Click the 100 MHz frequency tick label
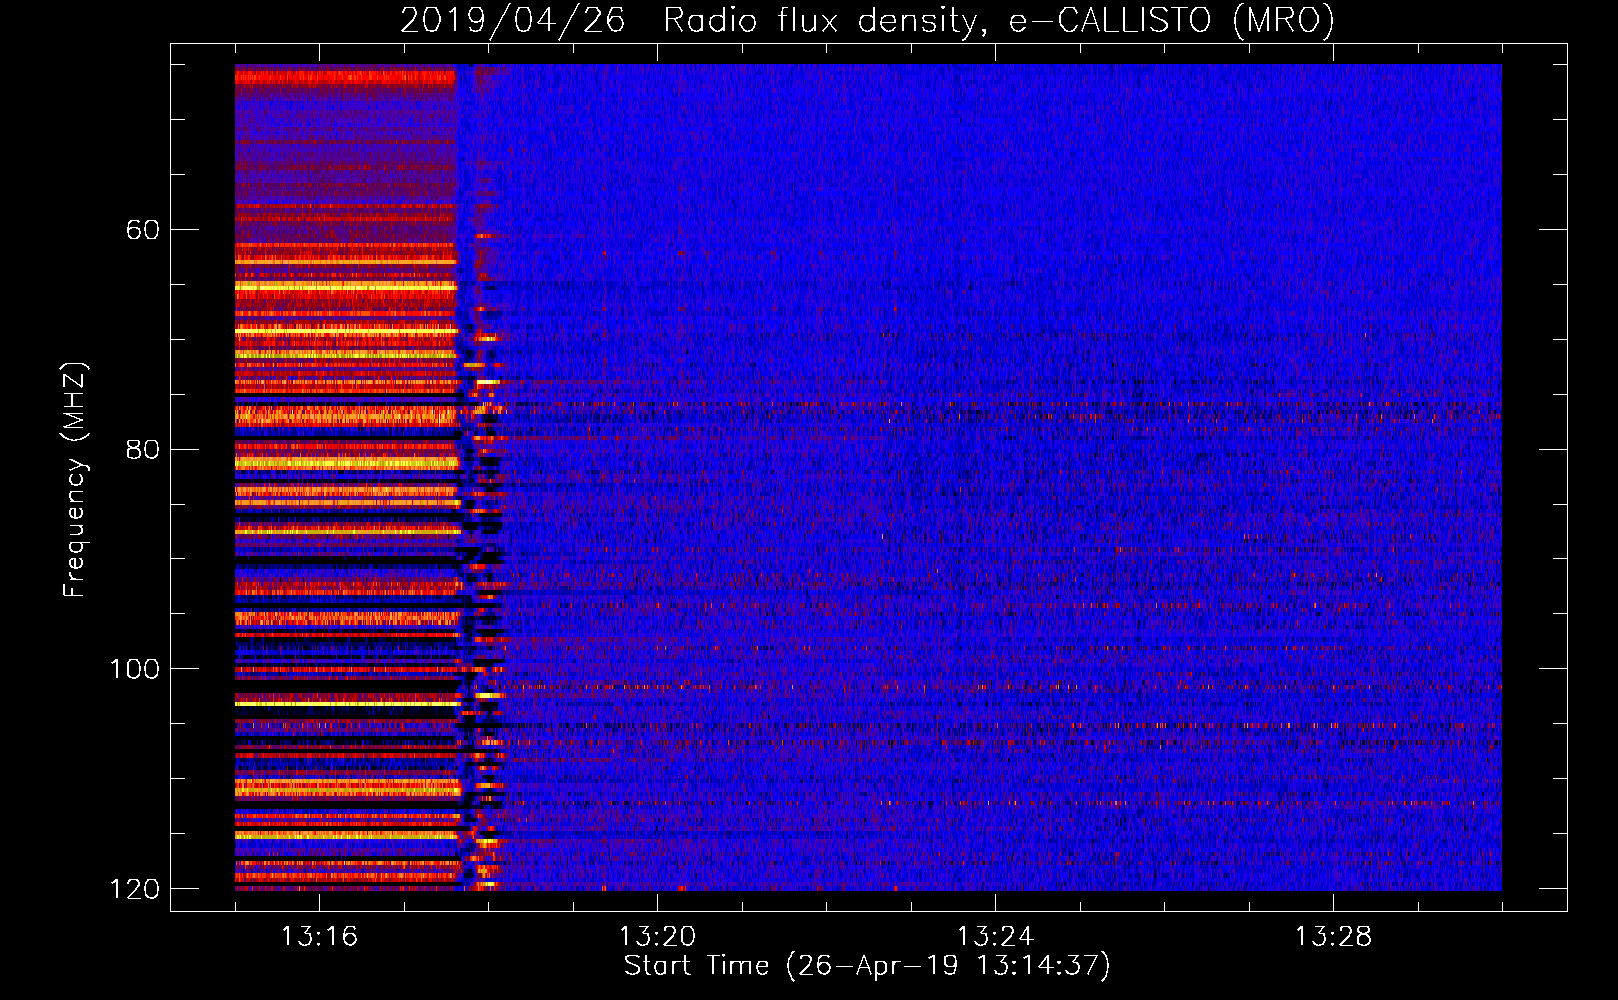The width and height of the screenshot is (1618, 1000). (134, 669)
